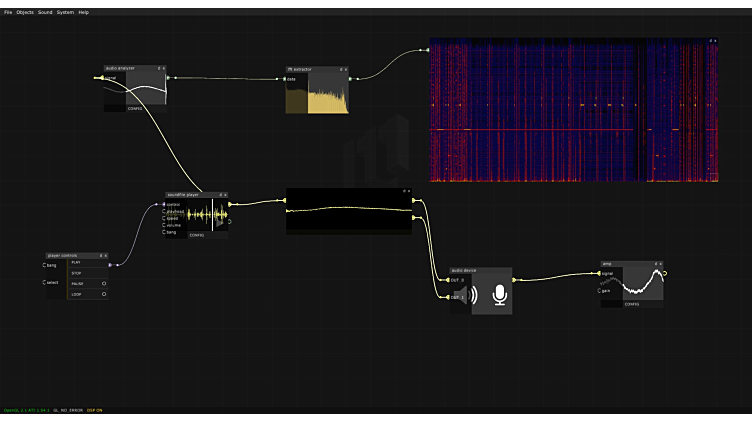The image size is (752, 423).
Task: Expand CONFIG on the audio analyzer
Action: pos(136,108)
